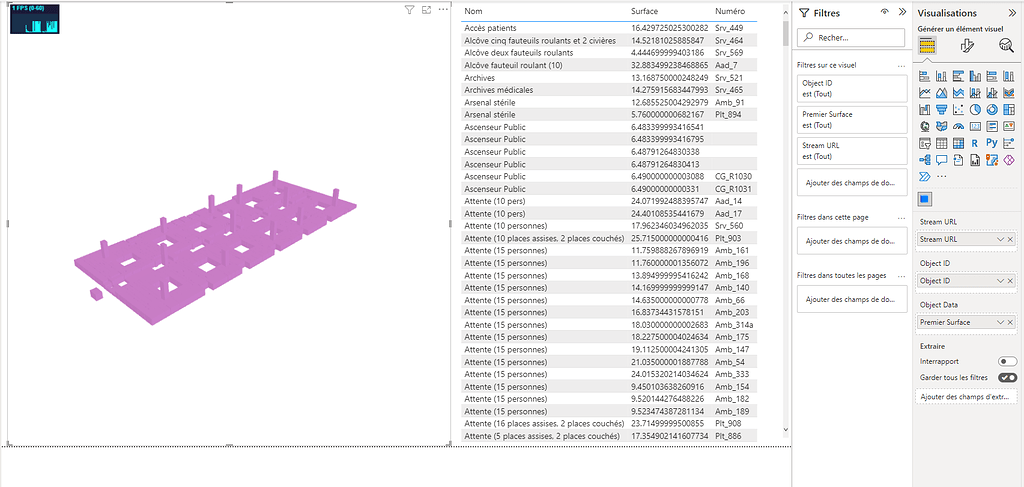
Task: Select the blue square custom visual
Action: pos(925,198)
